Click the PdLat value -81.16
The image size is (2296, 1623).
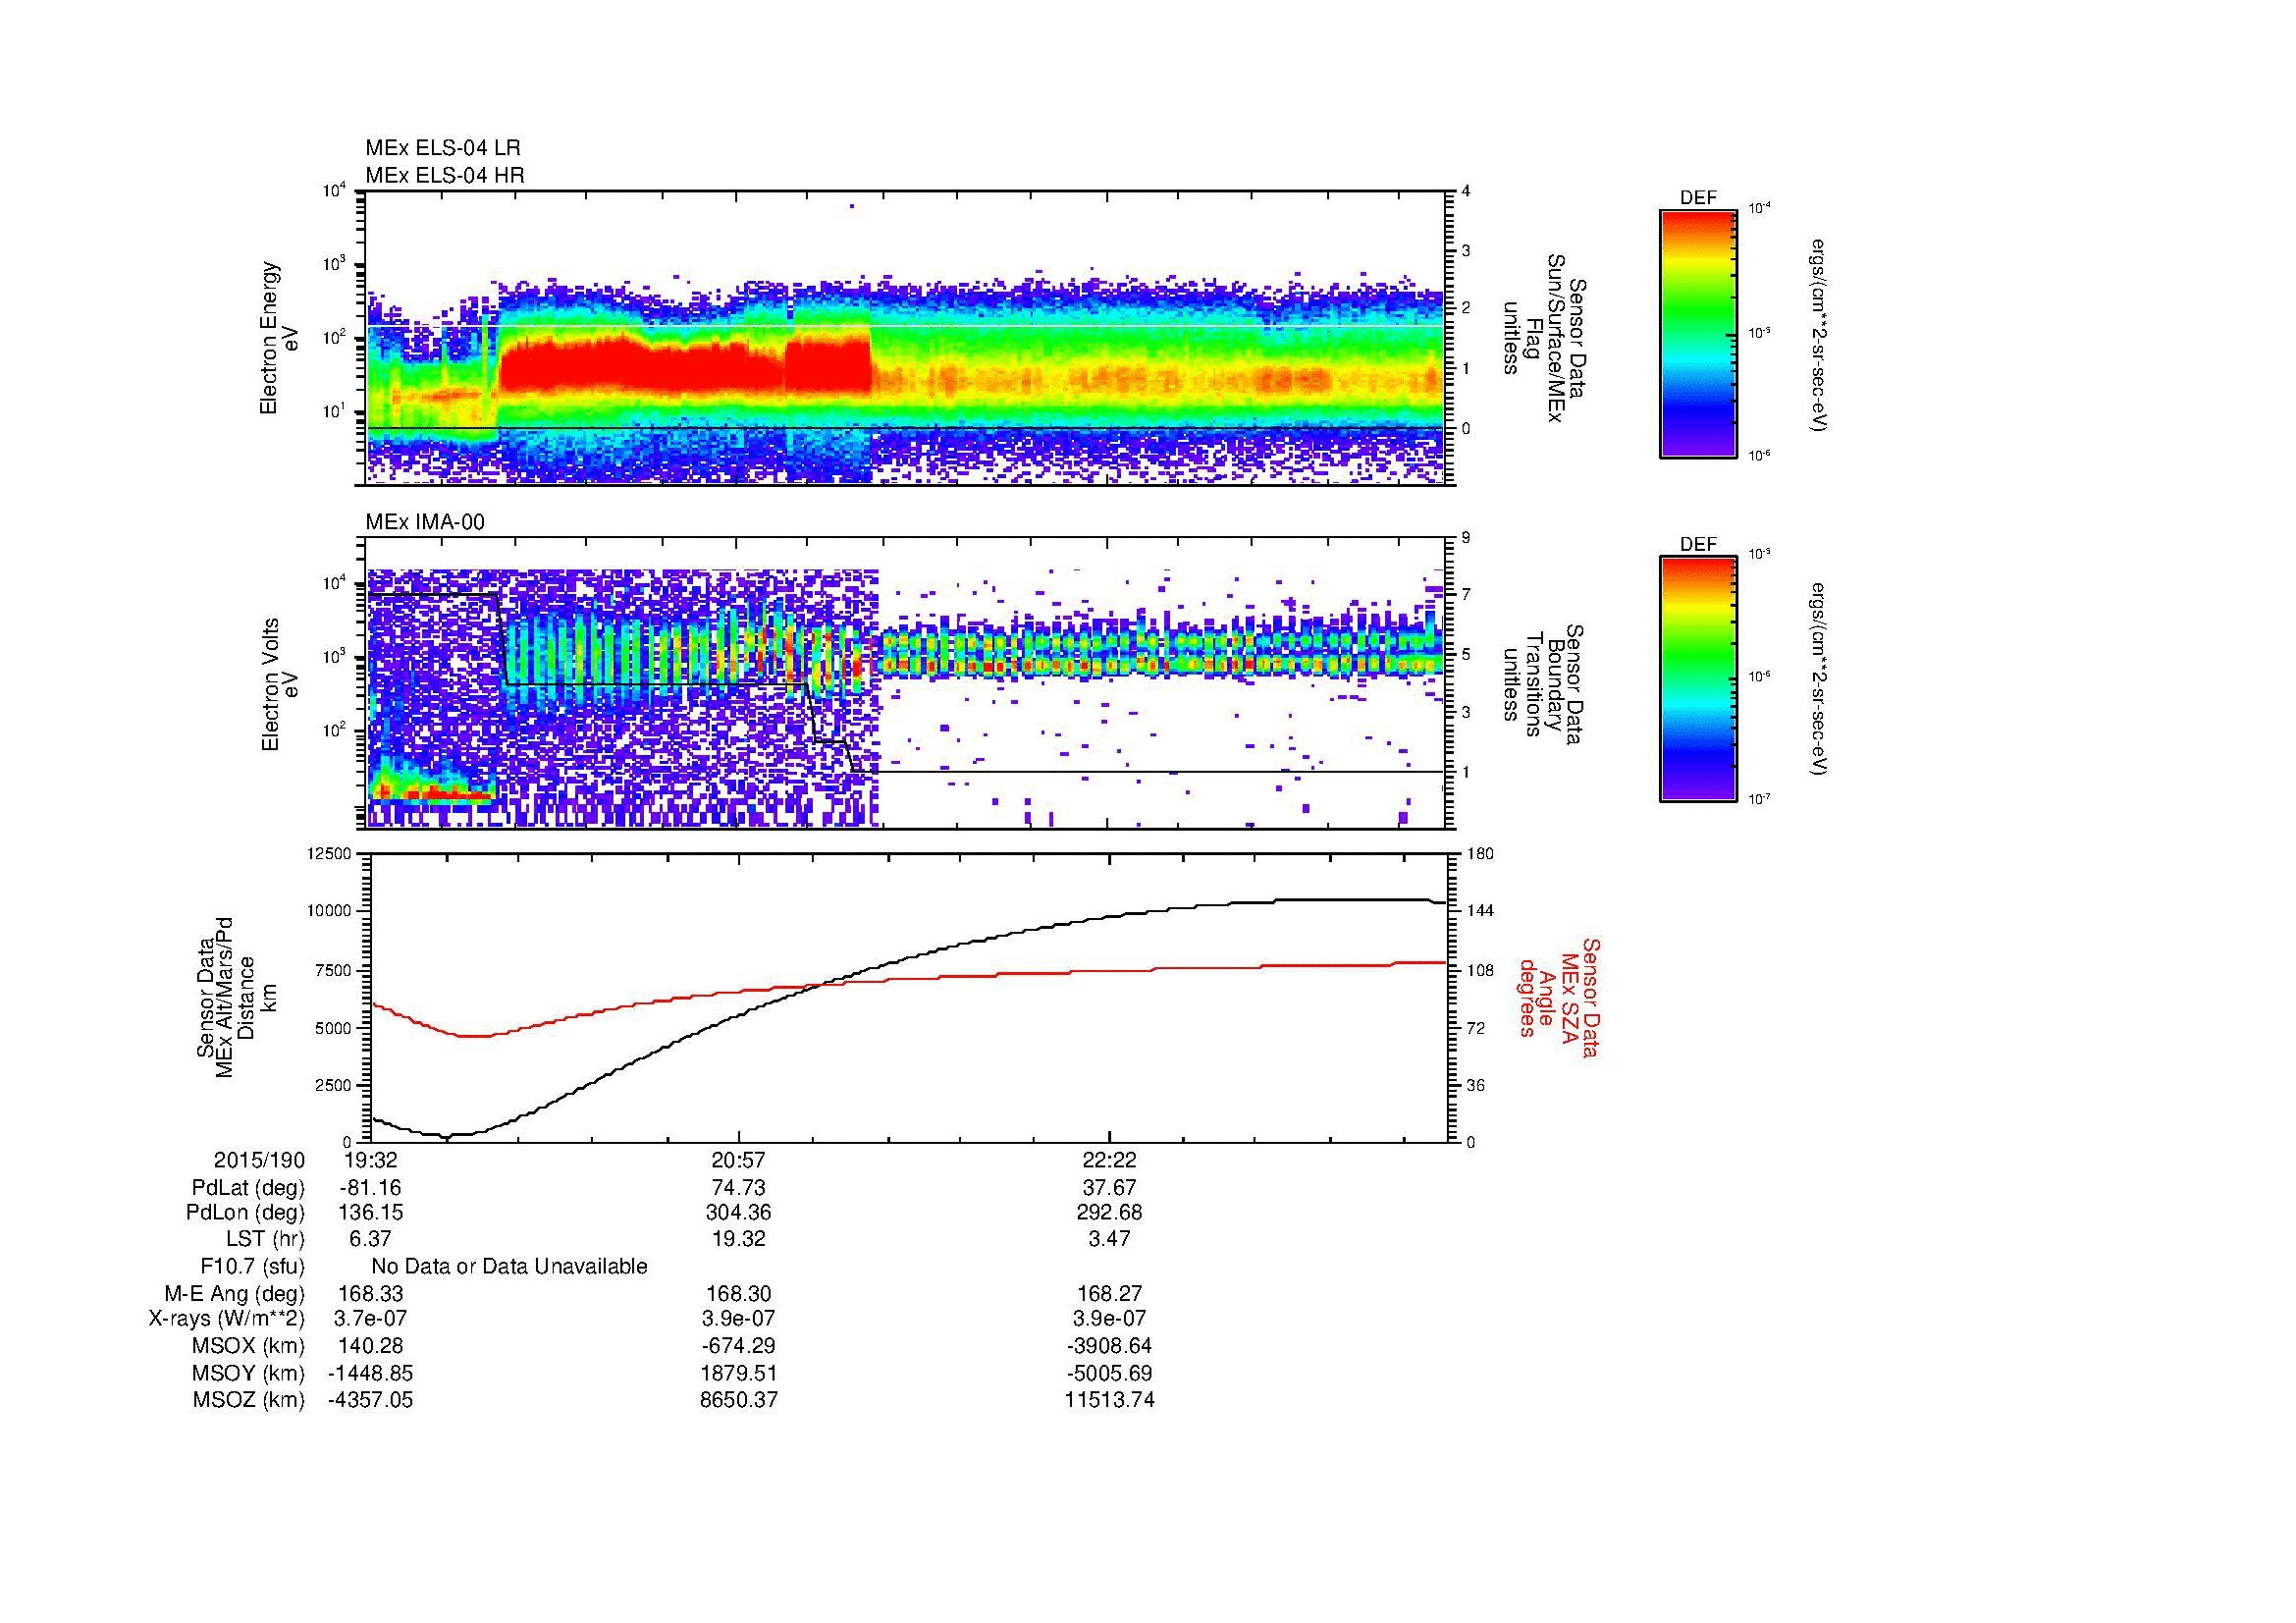(370, 1188)
